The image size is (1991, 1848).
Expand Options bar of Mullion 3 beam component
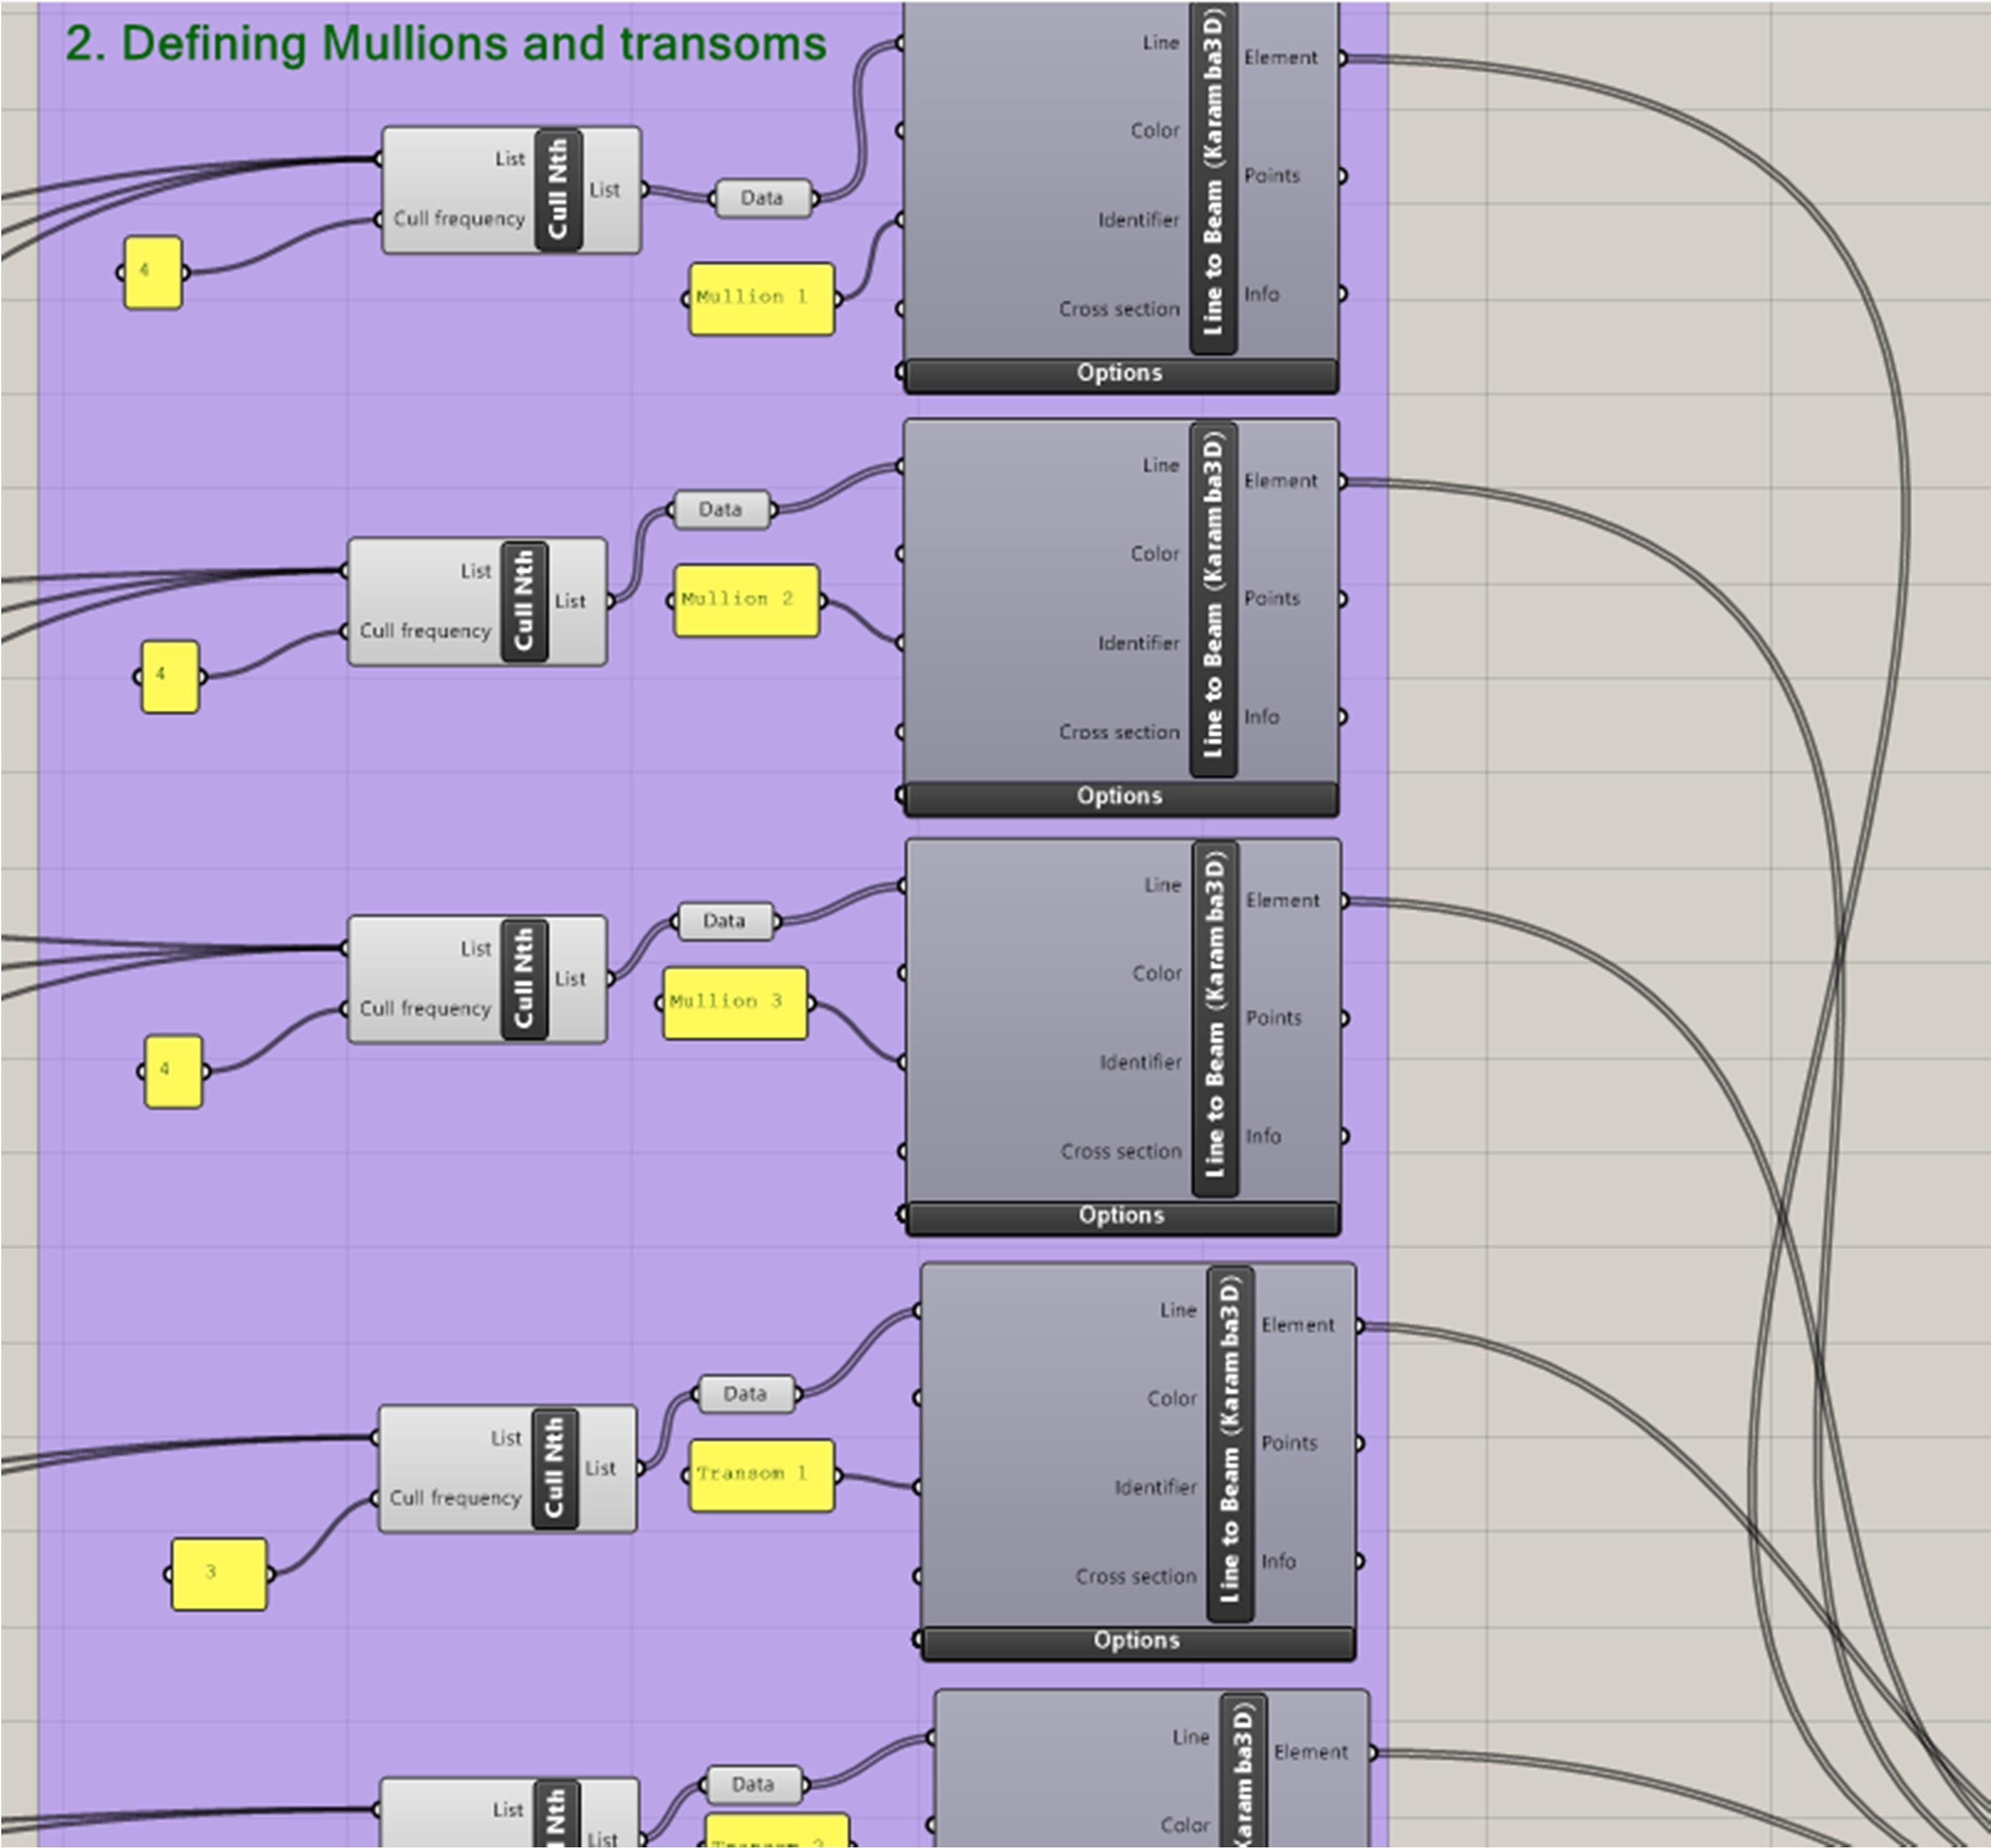click(1121, 1216)
